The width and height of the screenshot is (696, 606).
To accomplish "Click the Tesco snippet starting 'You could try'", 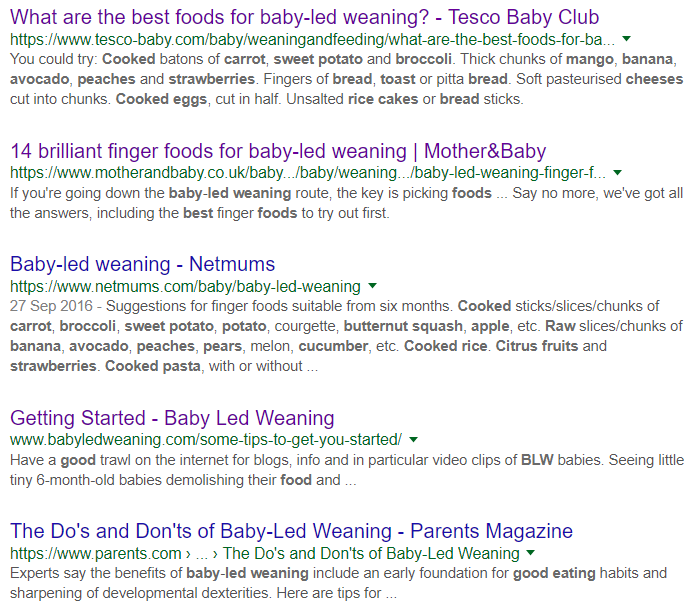I will click(x=345, y=79).
